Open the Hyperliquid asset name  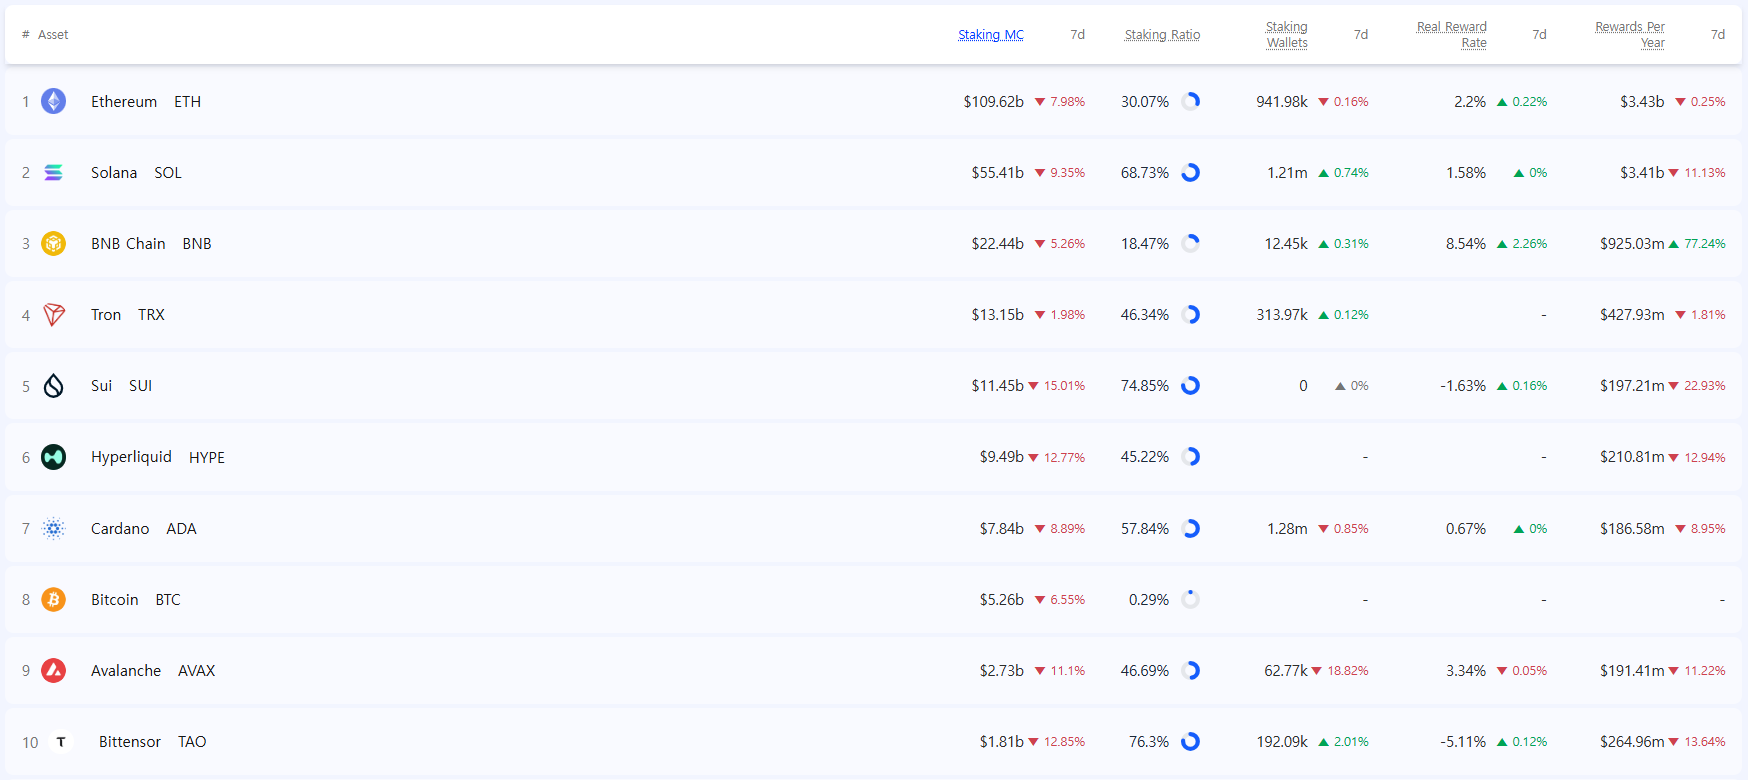click(x=131, y=457)
